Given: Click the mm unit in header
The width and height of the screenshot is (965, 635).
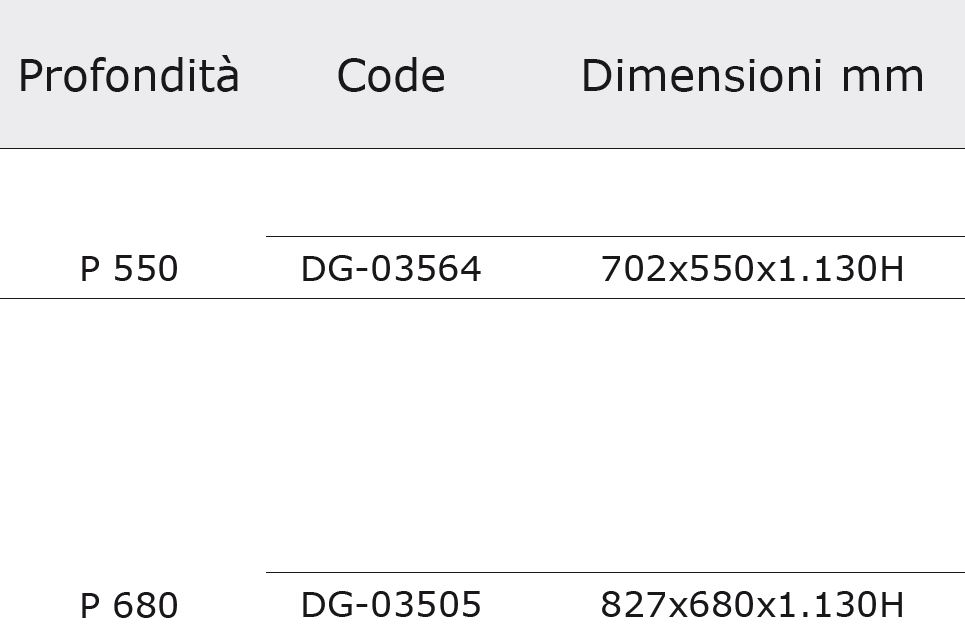Looking at the screenshot, I should click(x=883, y=80).
